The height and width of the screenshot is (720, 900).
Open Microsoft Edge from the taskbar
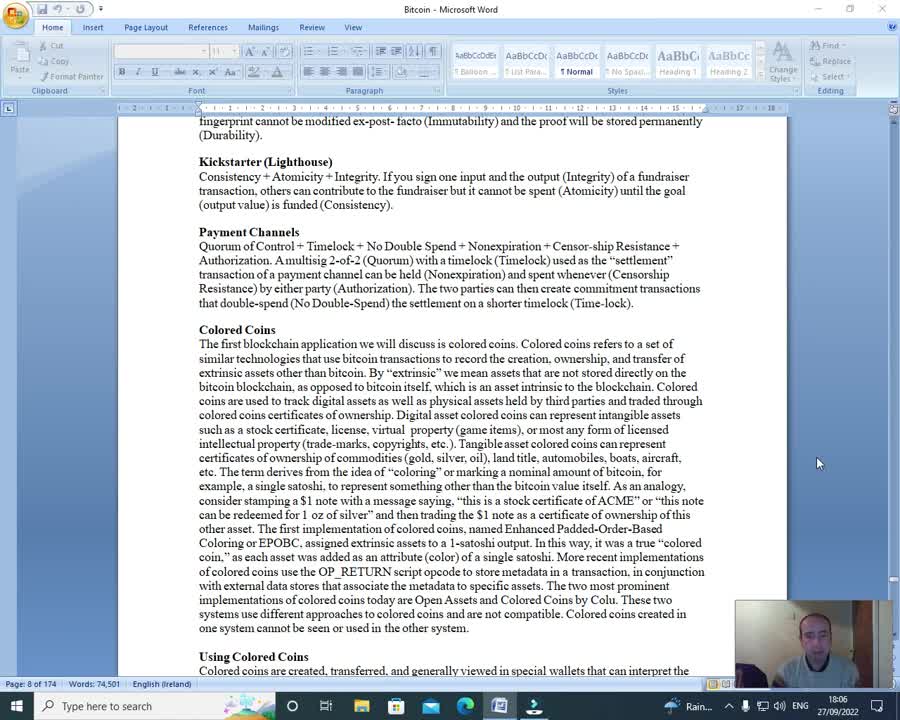pyautogui.click(x=465, y=706)
